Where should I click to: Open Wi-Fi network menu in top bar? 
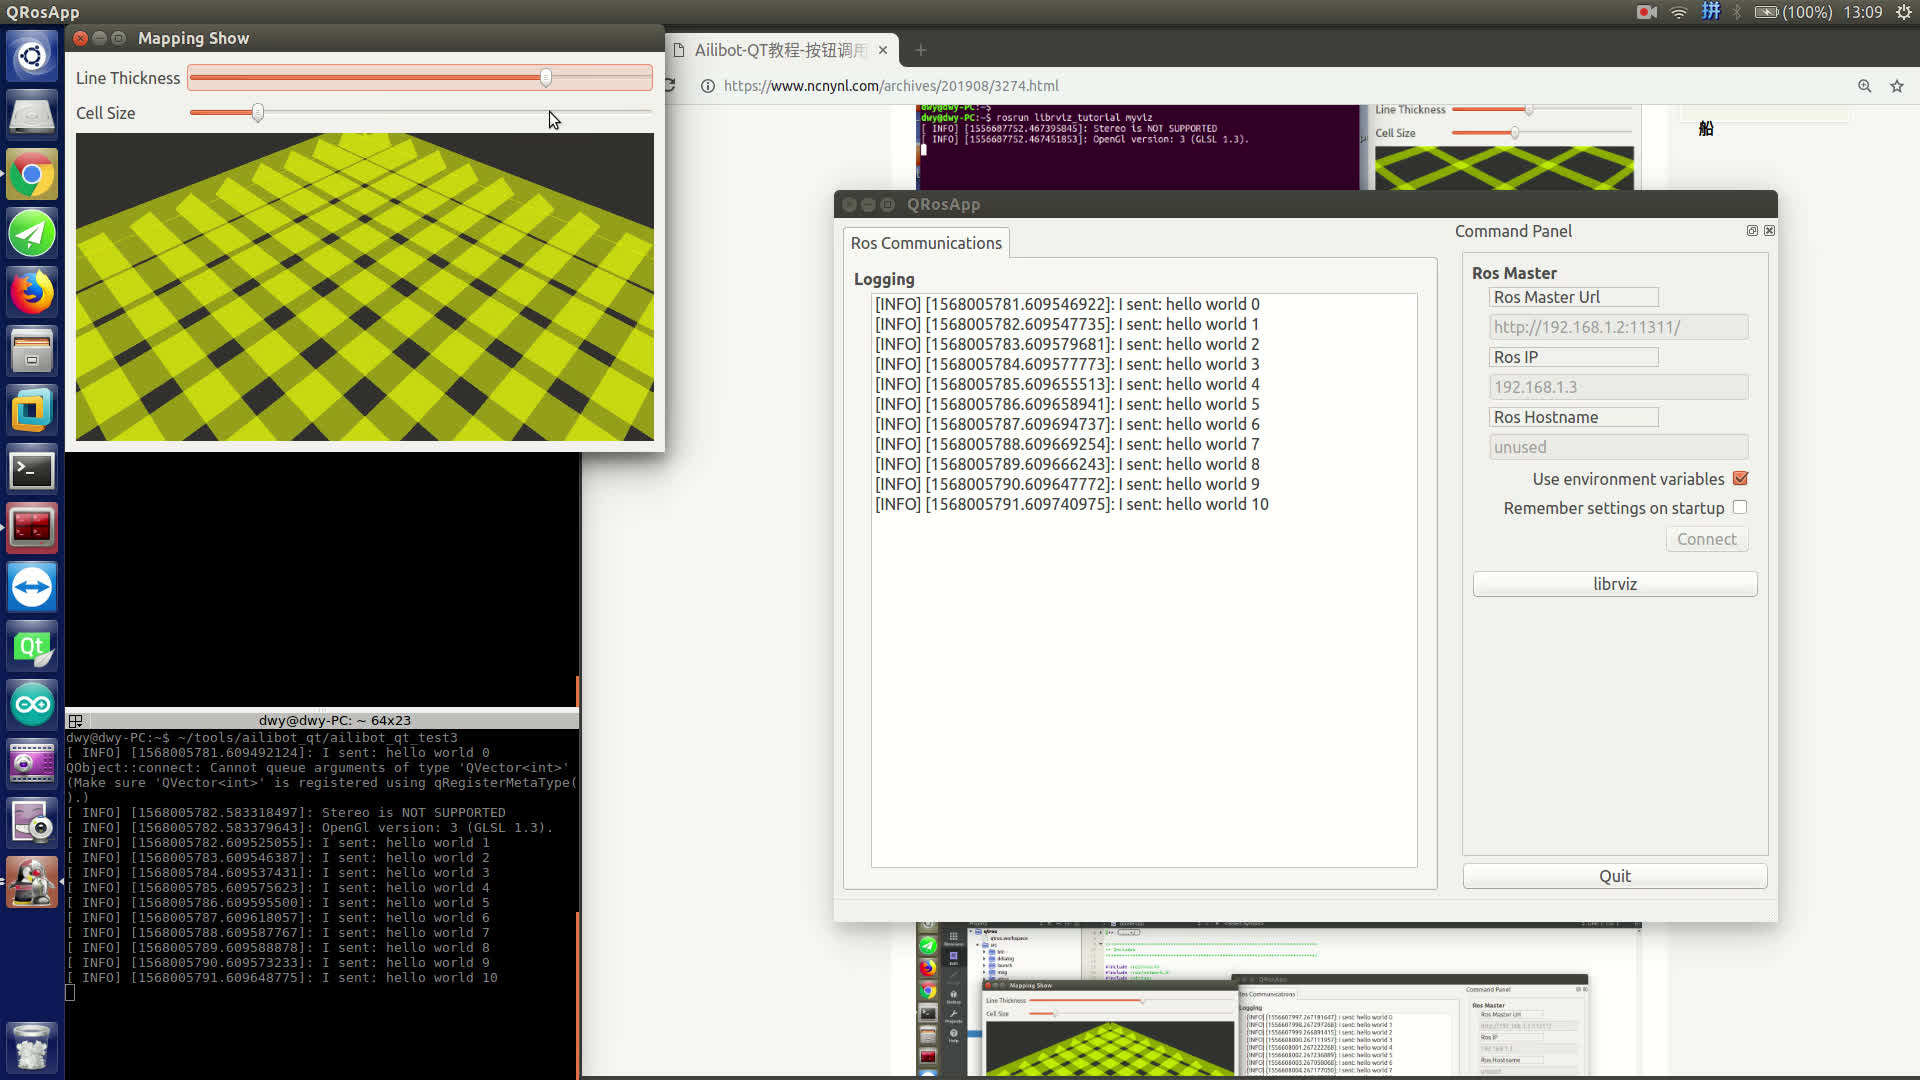click(x=1679, y=12)
